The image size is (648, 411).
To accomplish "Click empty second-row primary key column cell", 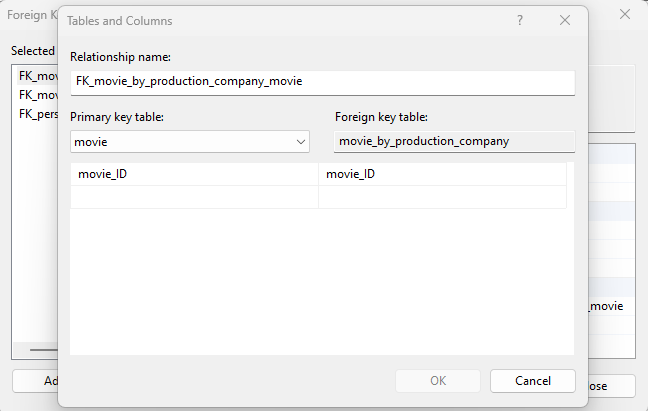I will tap(194, 197).
